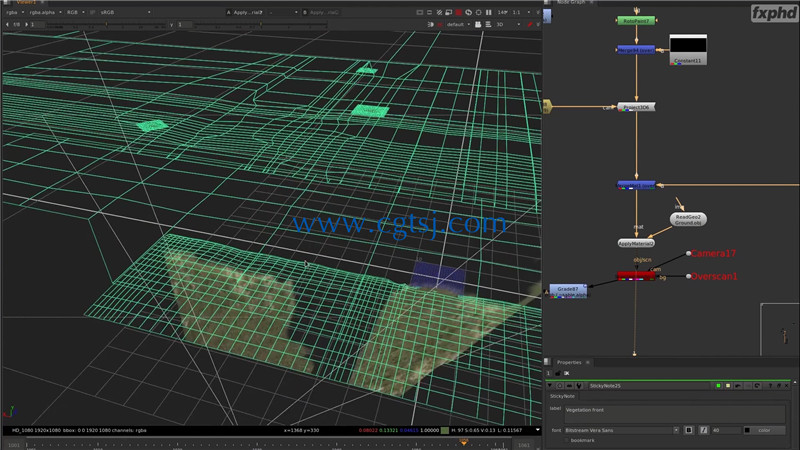The image size is (800, 450).
Task: Click the lock properties bin icon
Action: click(x=558, y=373)
